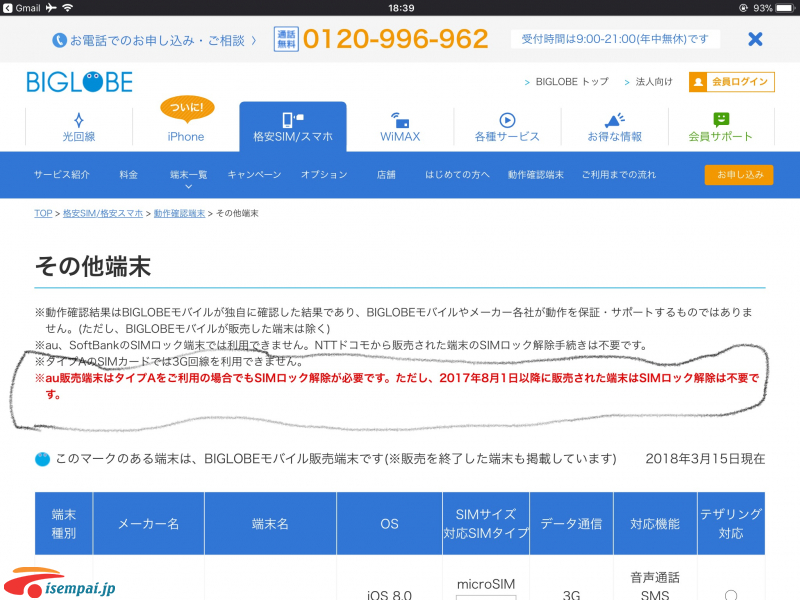Tap the battery status icon

(786, 8)
